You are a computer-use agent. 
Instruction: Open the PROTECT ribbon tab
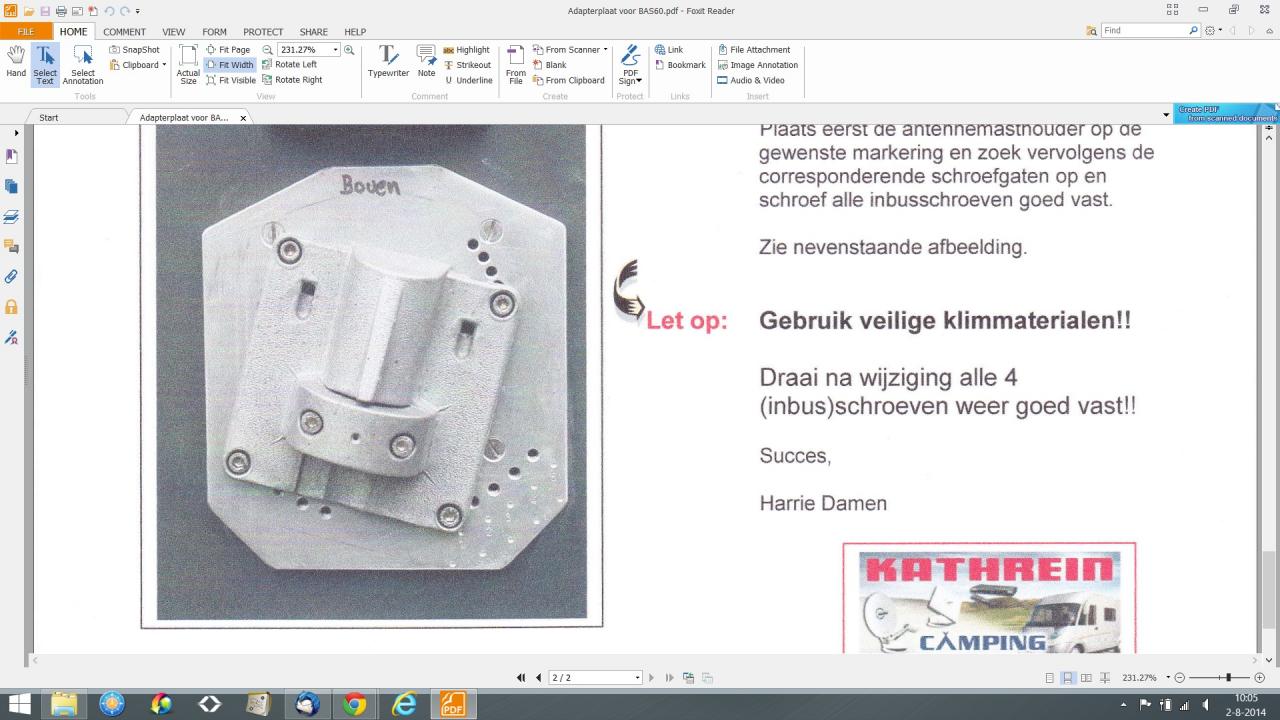263,31
